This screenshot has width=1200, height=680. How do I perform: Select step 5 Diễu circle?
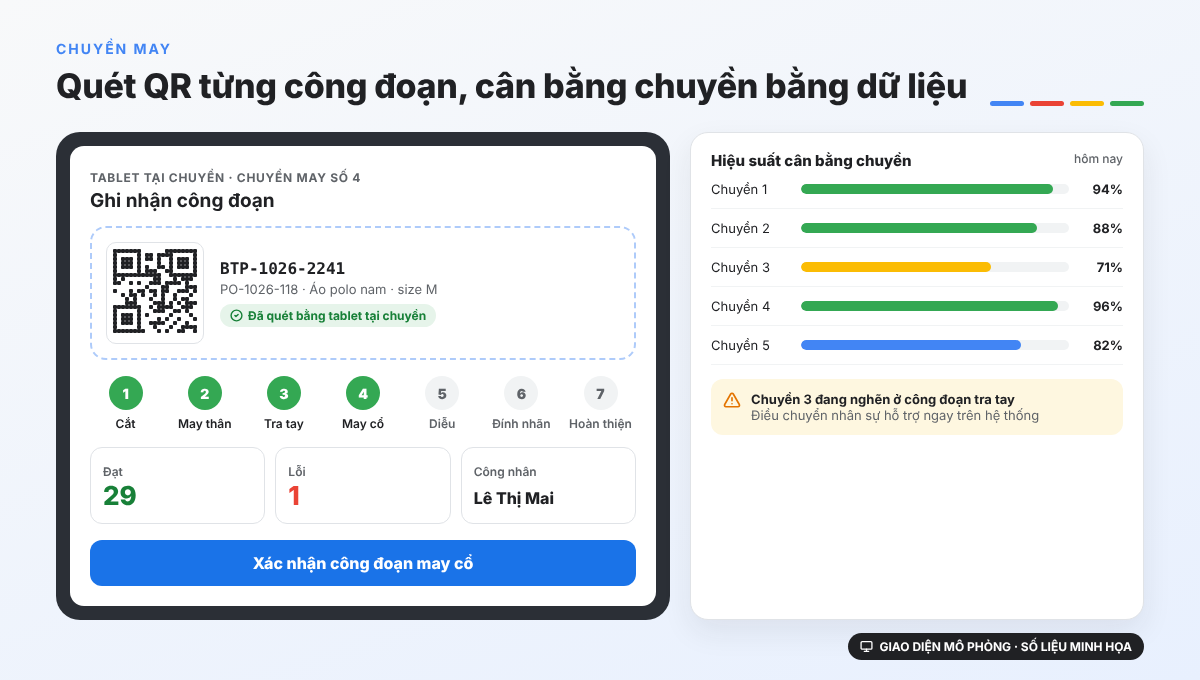pyautogui.click(x=442, y=394)
